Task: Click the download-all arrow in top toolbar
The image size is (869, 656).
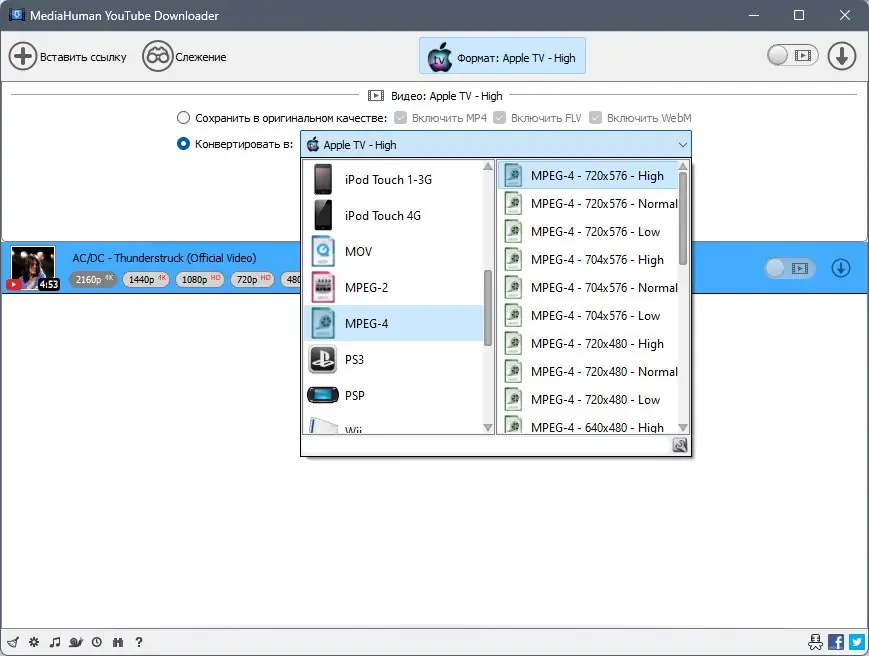Action: [842, 56]
